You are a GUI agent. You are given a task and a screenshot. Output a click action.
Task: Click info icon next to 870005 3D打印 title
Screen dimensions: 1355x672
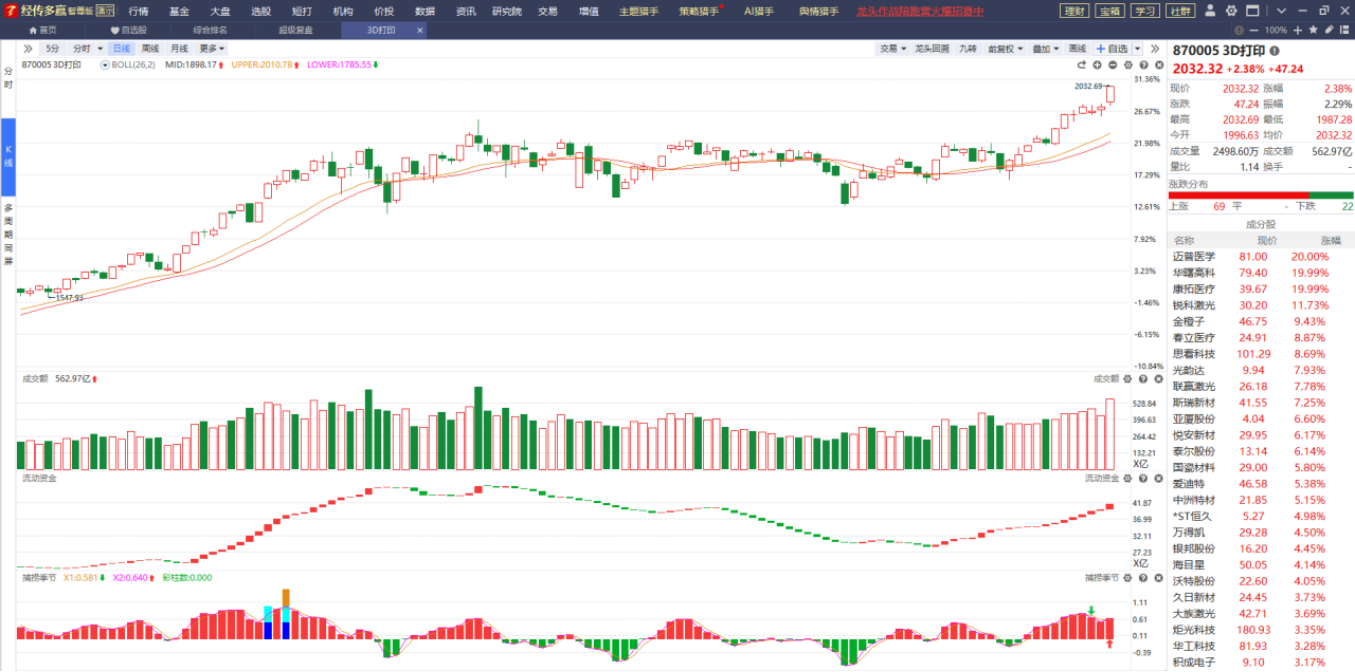pos(1274,50)
